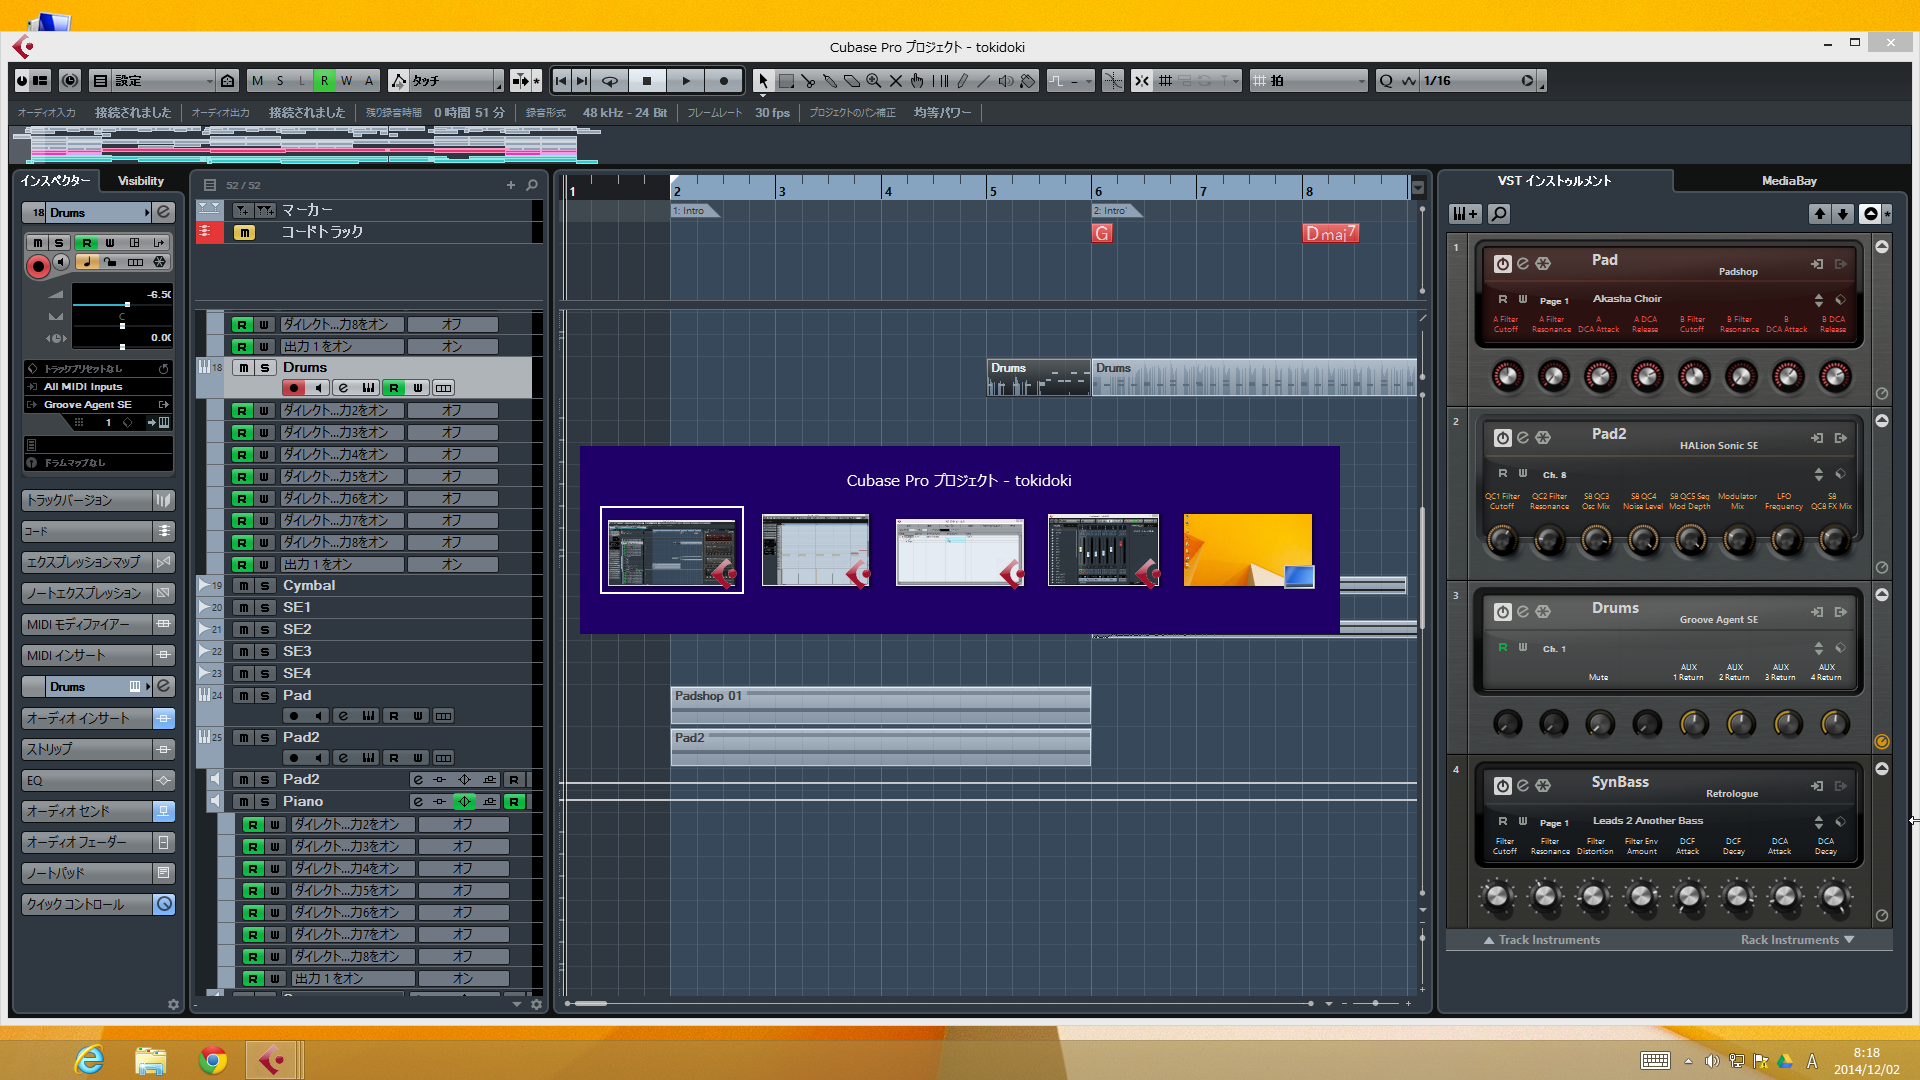
Task: Record-enable the Drums track
Action: [293, 388]
